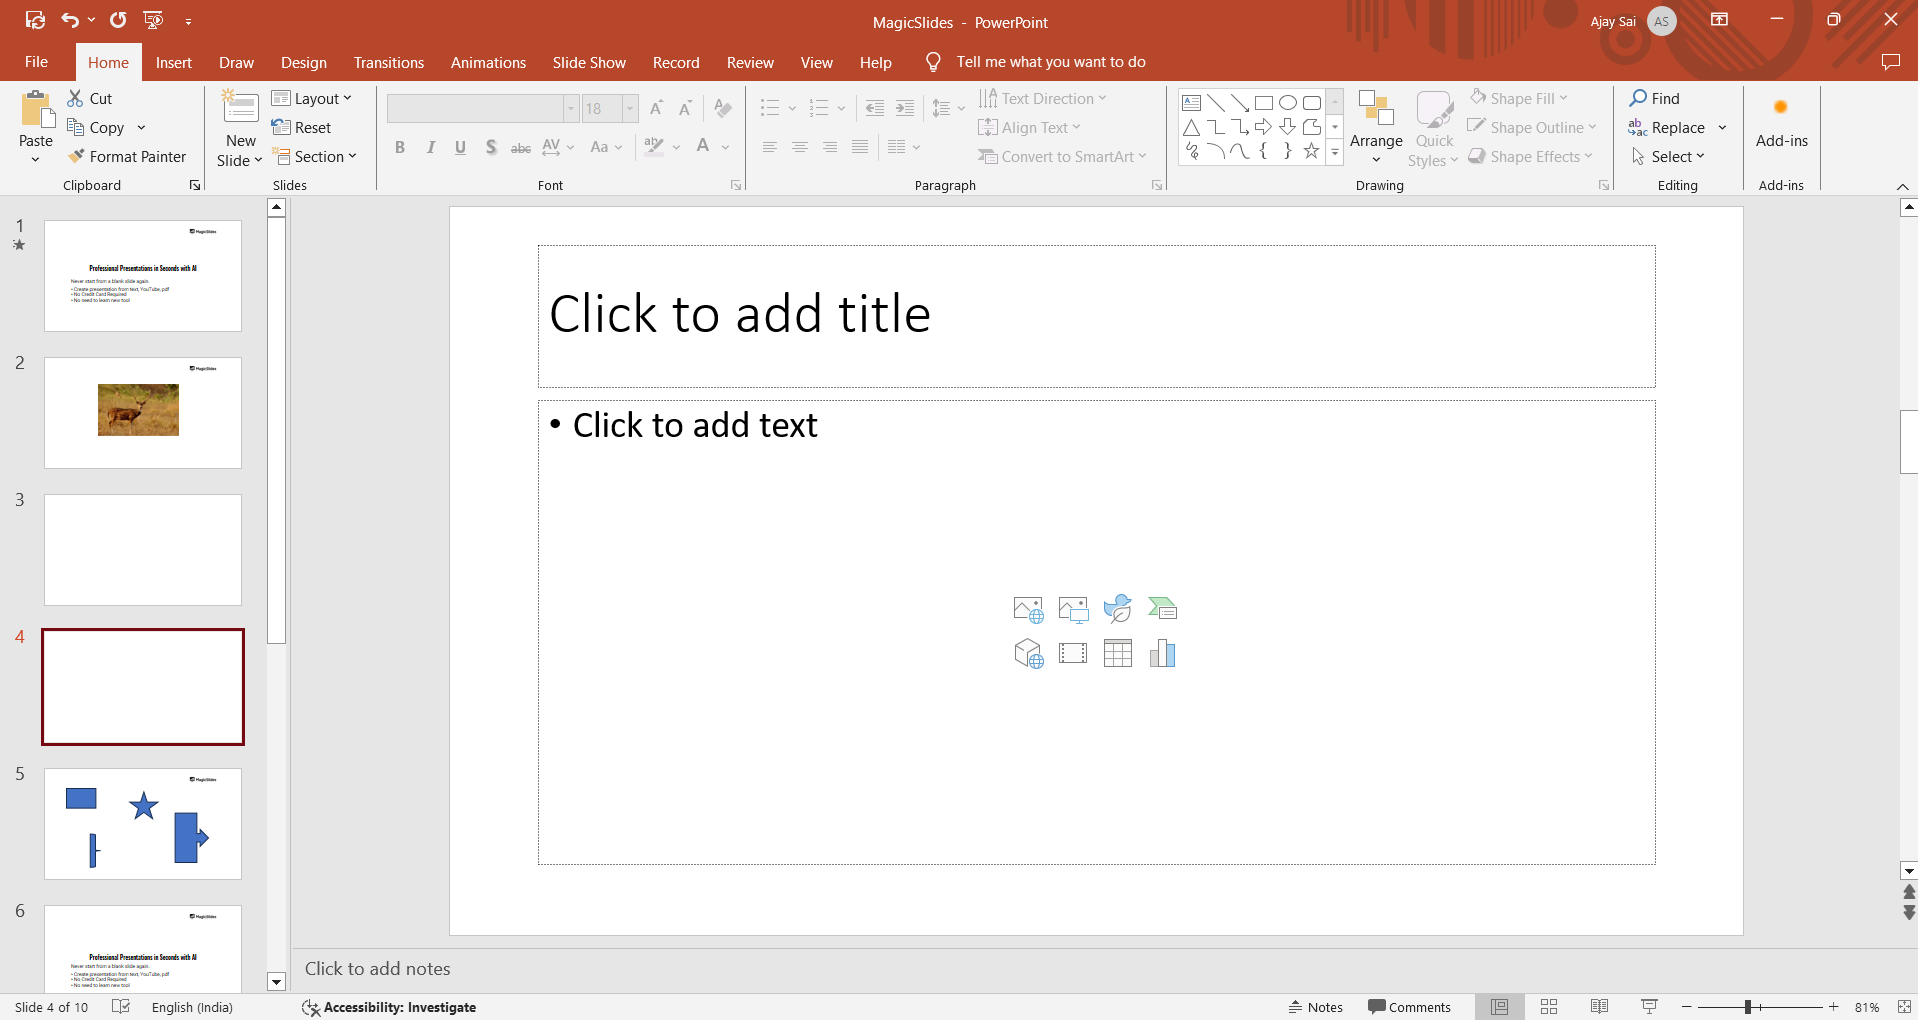Image resolution: width=1918 pixels, height=1020 pixels.
Task: Expand the shapes gallery More arrow
Action: 1335,152
